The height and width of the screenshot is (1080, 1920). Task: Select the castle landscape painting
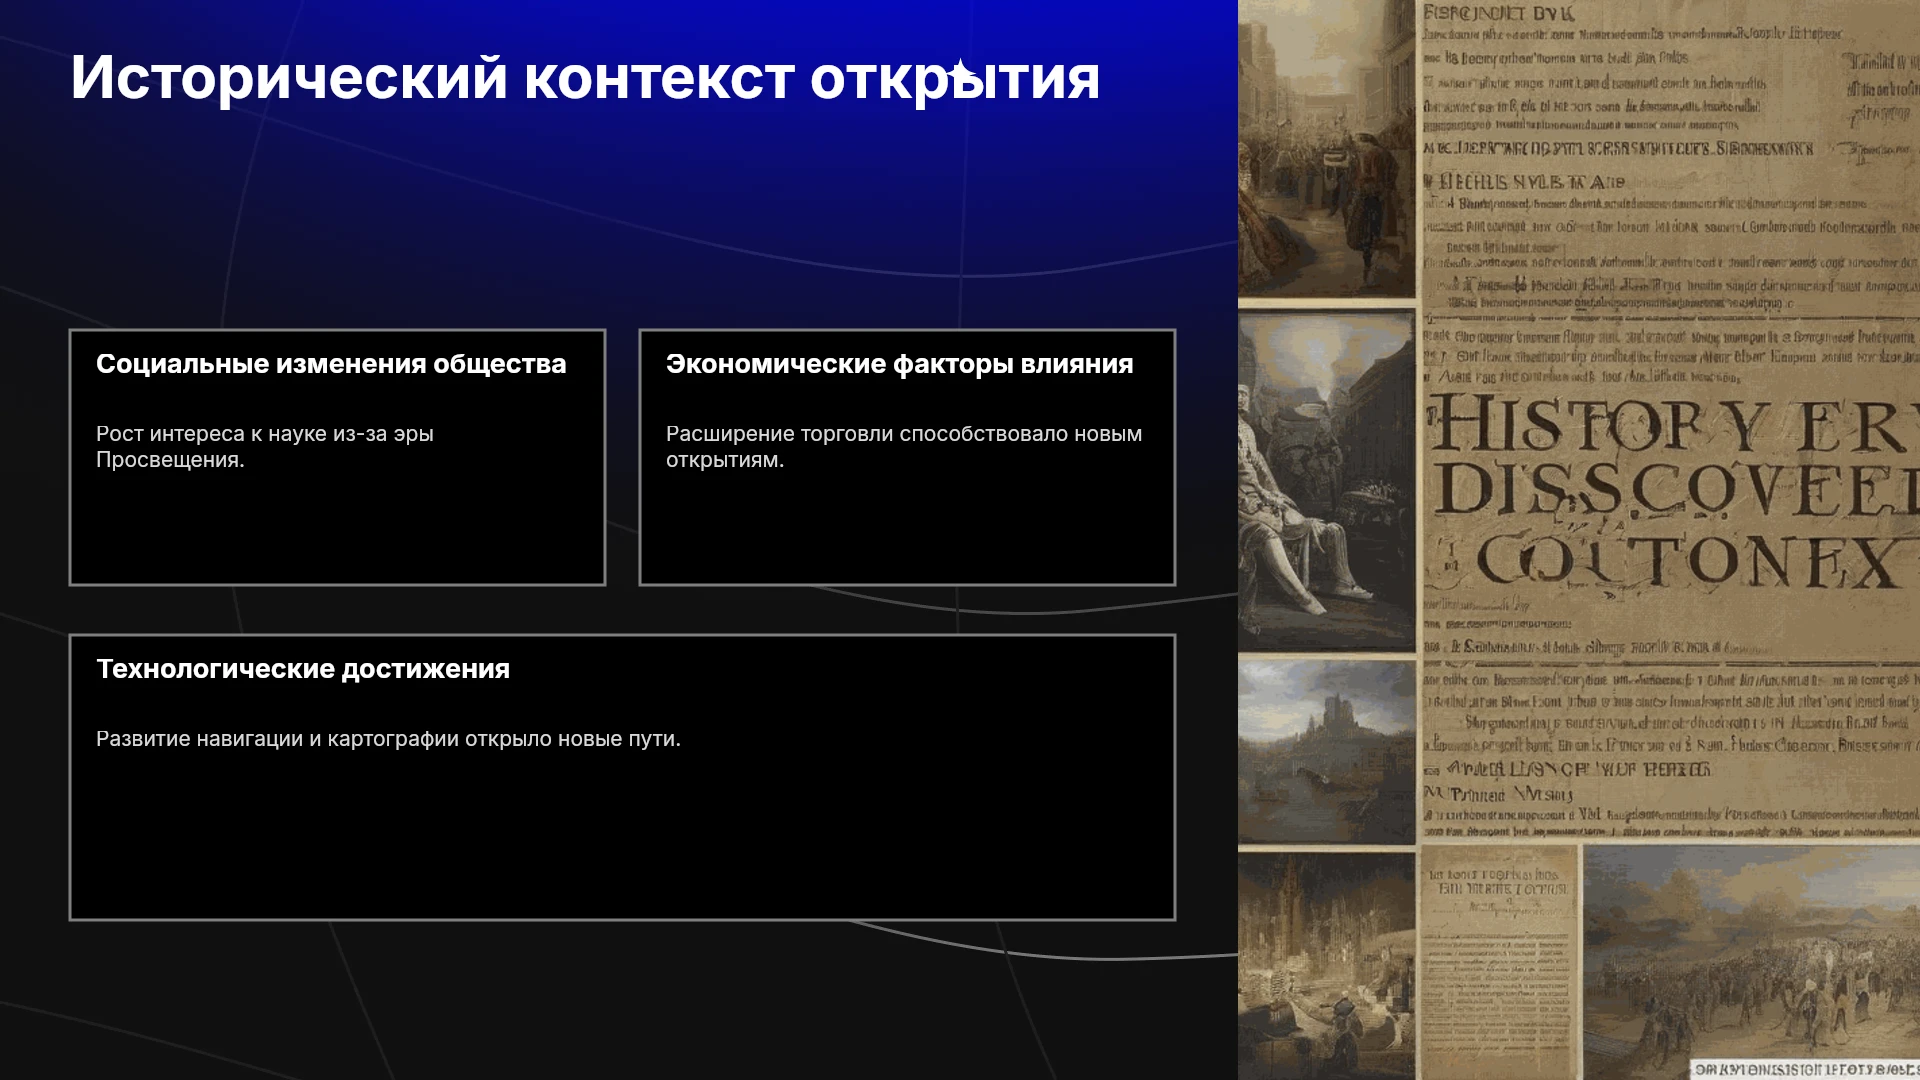click(1327, 752)
